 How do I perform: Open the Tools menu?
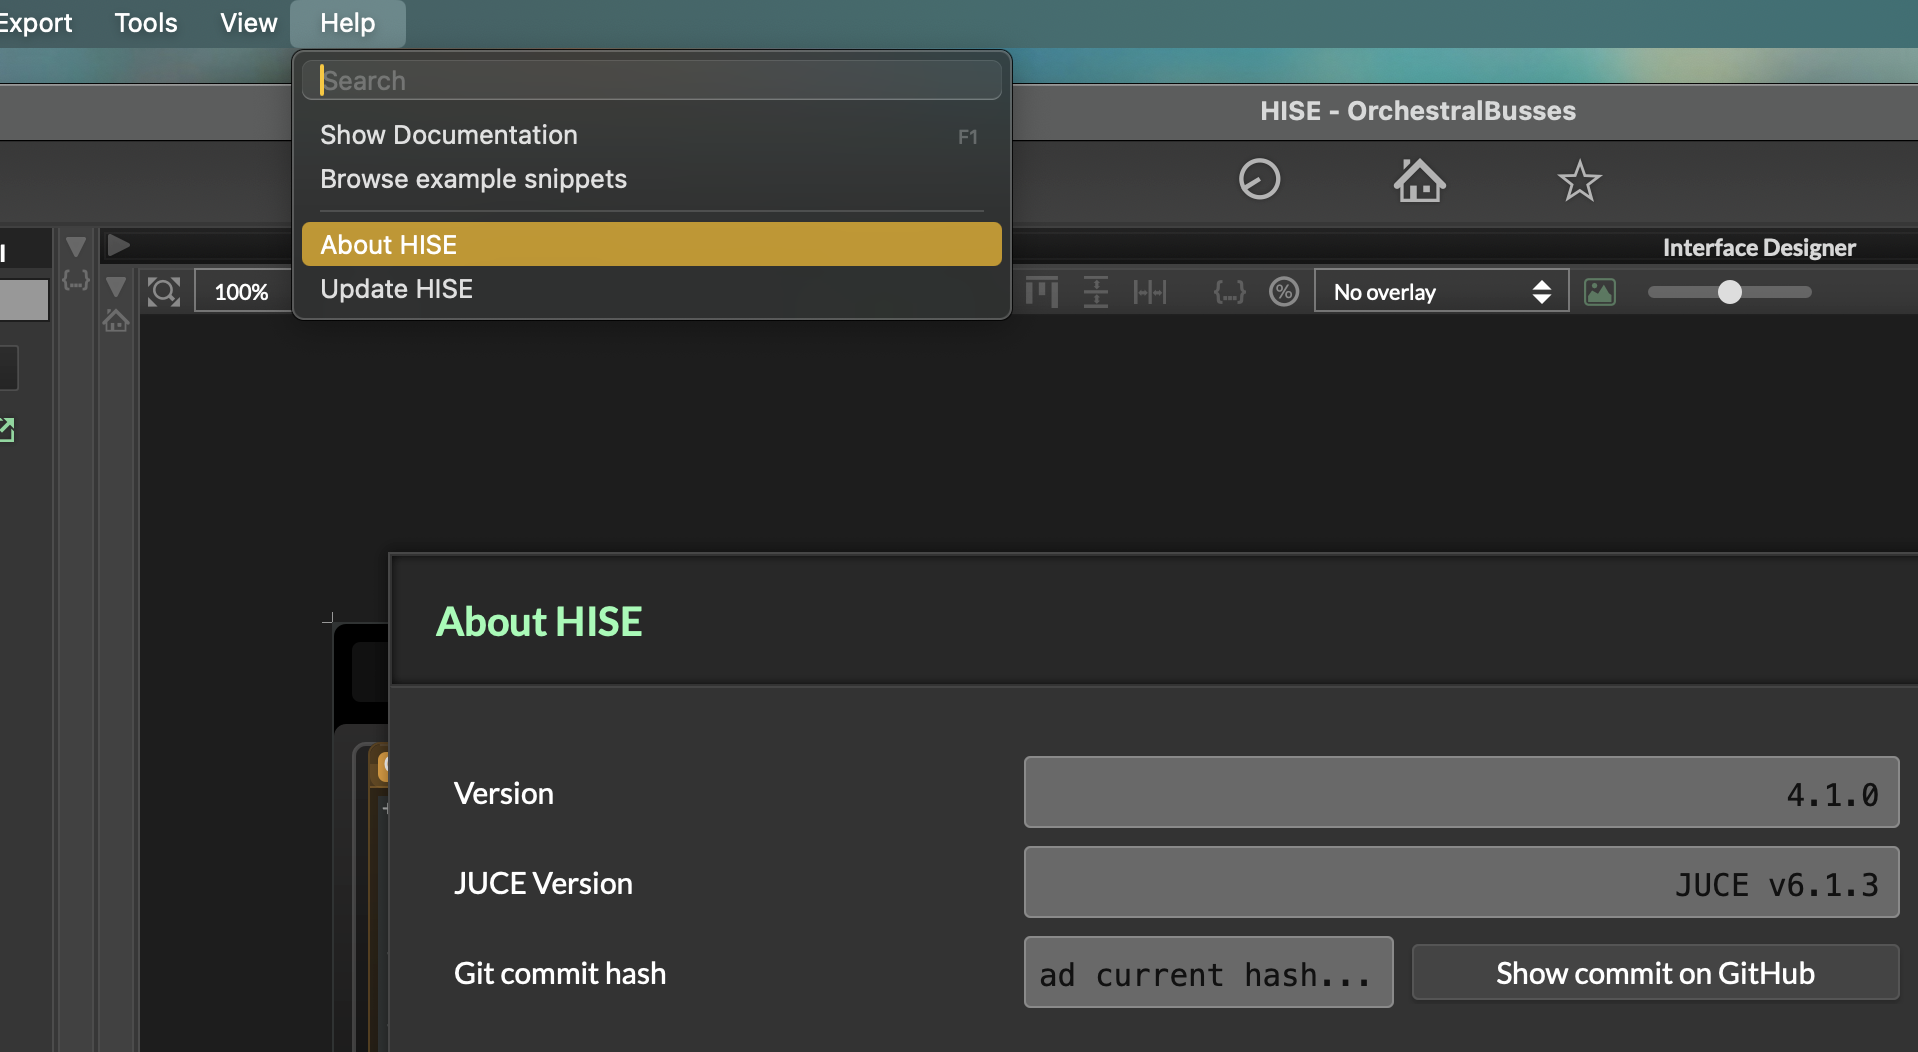click(x=146, y=23)
